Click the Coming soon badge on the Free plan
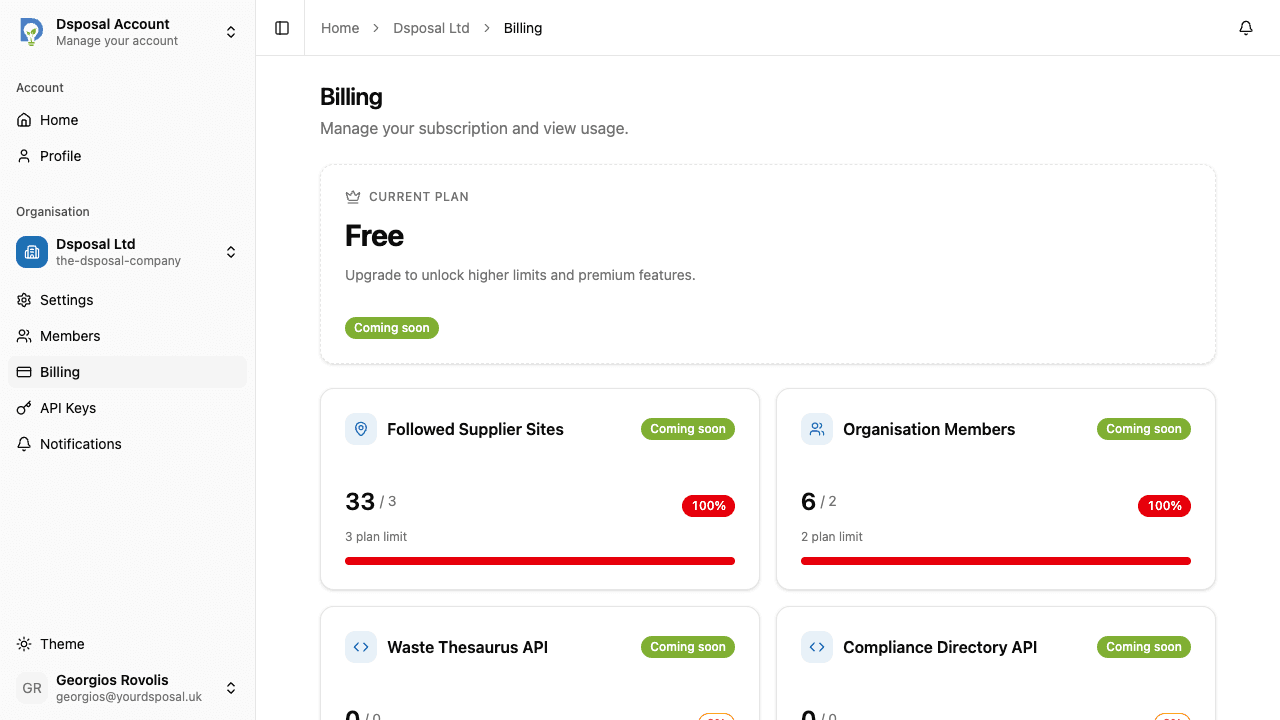Image resolution: width=1280 pixels, height=720 pixels. click(x=392, y=327)
